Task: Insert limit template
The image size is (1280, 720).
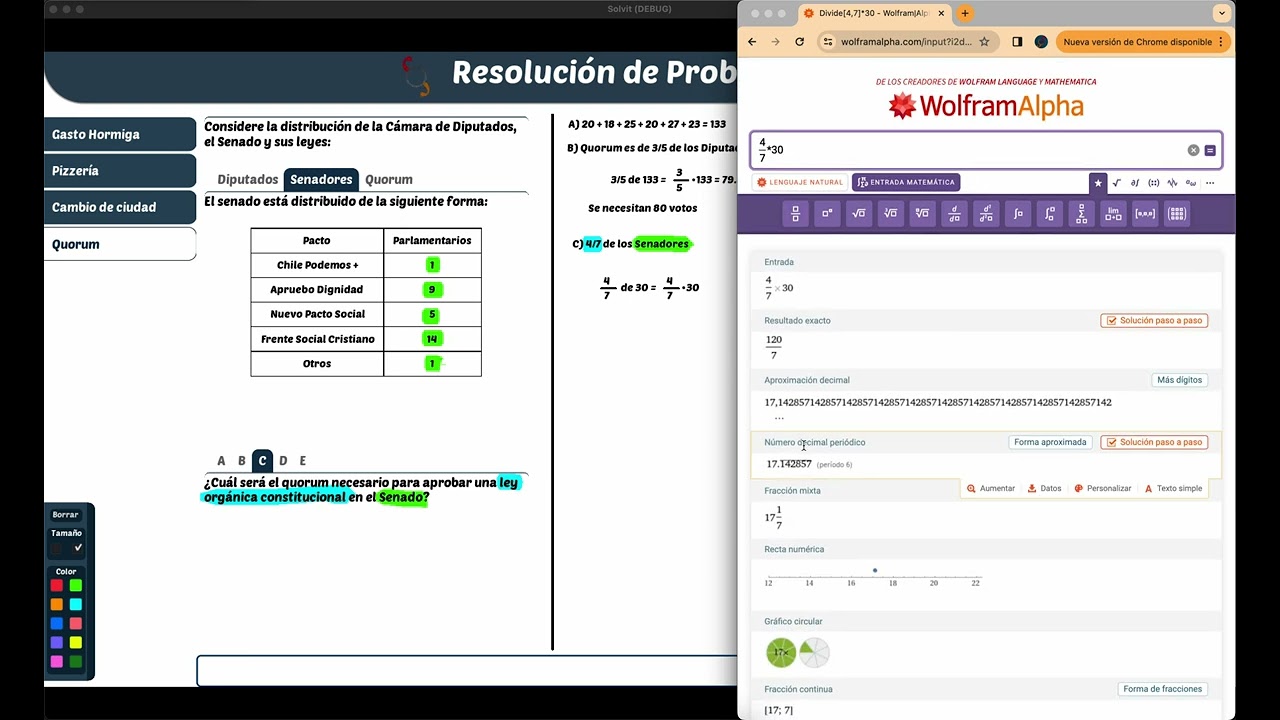Action: [x=1113, y=213]
